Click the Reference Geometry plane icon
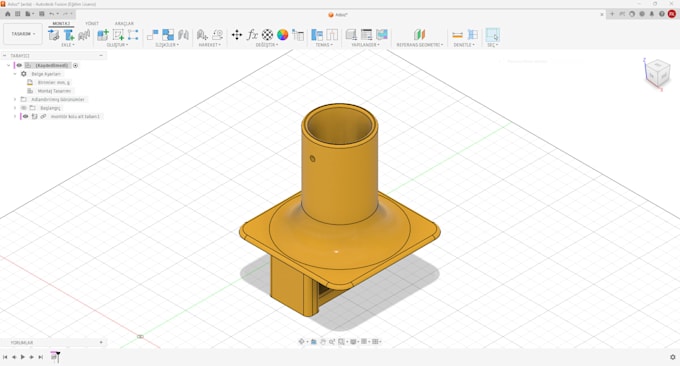This screenshot has height=366, width=680. [419, 35]
